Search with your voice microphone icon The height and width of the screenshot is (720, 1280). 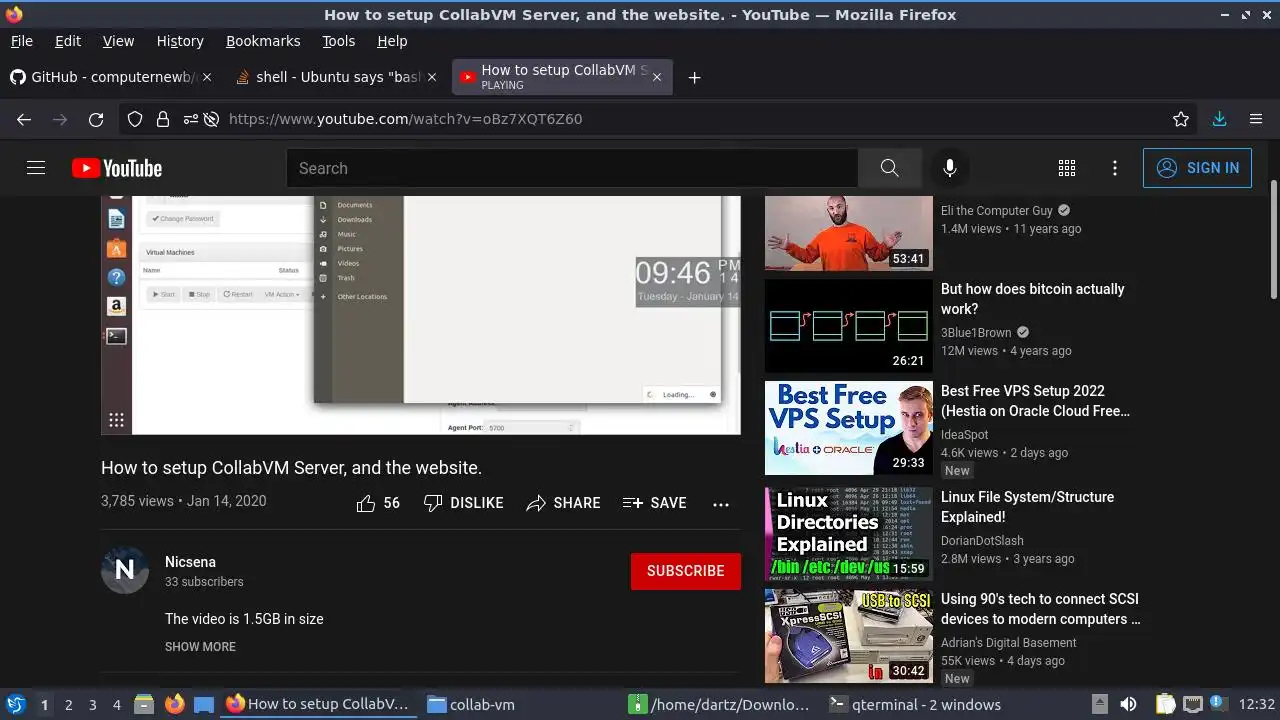coord(950,168)
